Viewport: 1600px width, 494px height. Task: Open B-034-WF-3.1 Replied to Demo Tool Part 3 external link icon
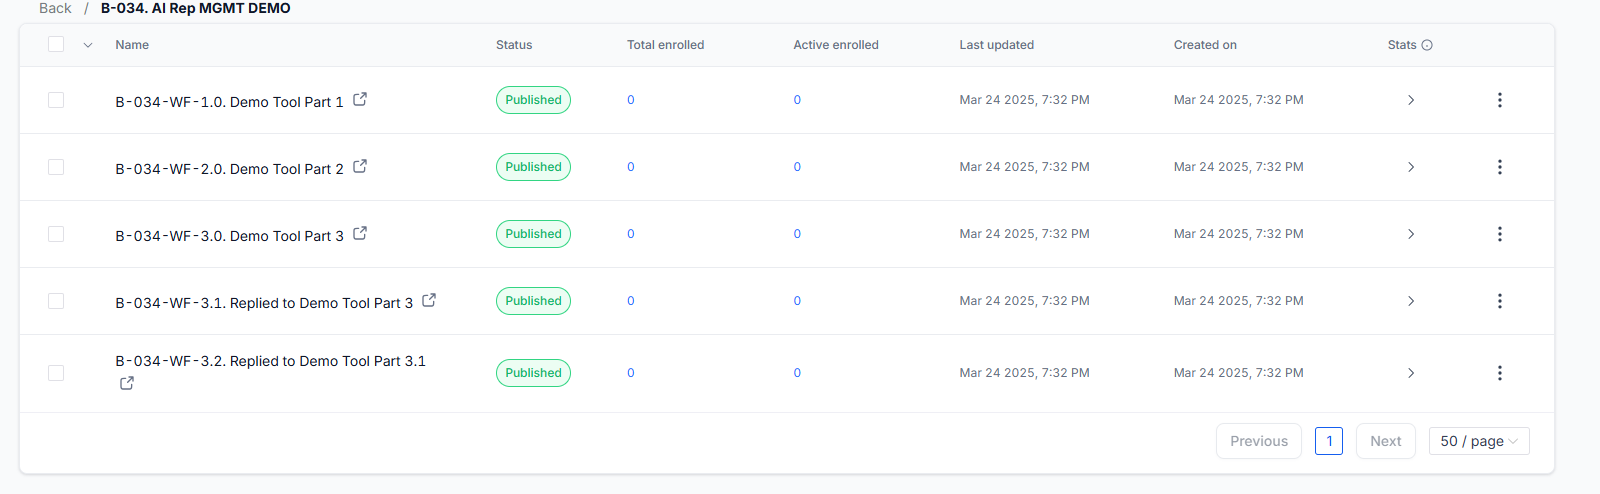point(429,300)
